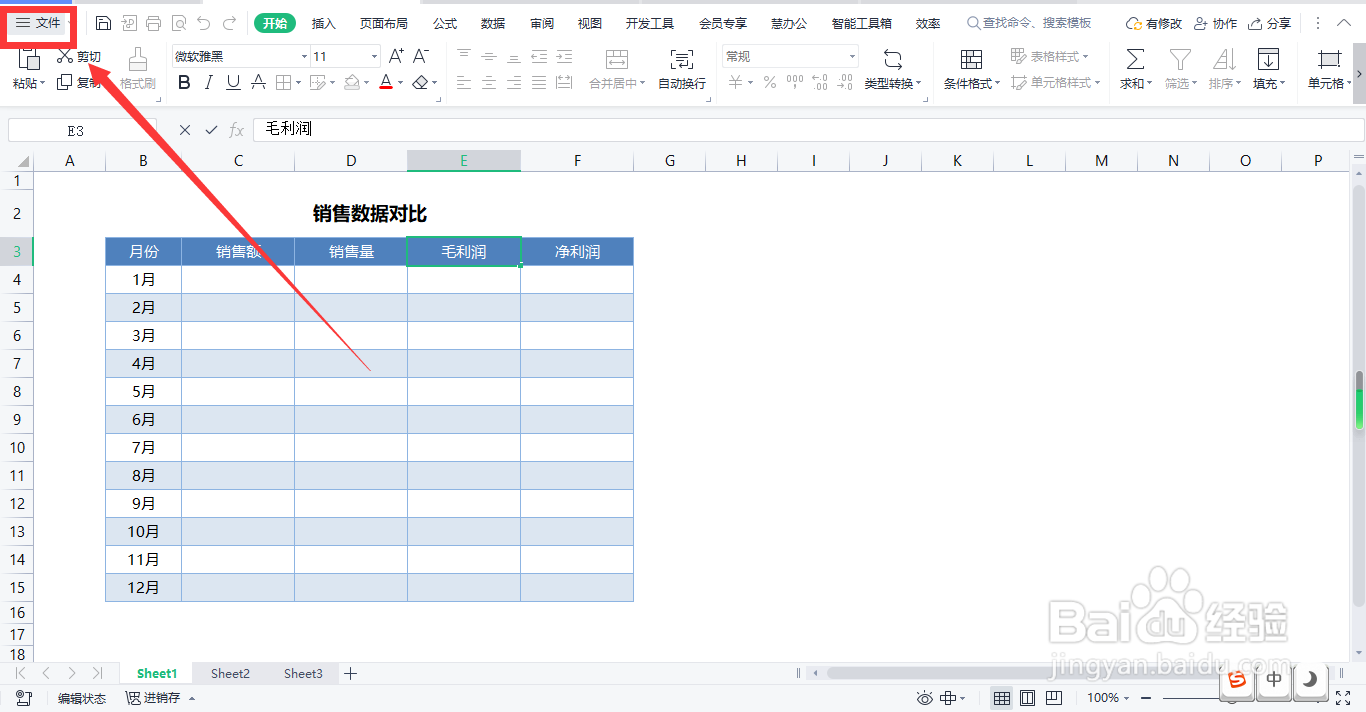Viewport: 1366px width, 712px height.
Task: Toggle Italic formatting
Action: pos(209,83)
